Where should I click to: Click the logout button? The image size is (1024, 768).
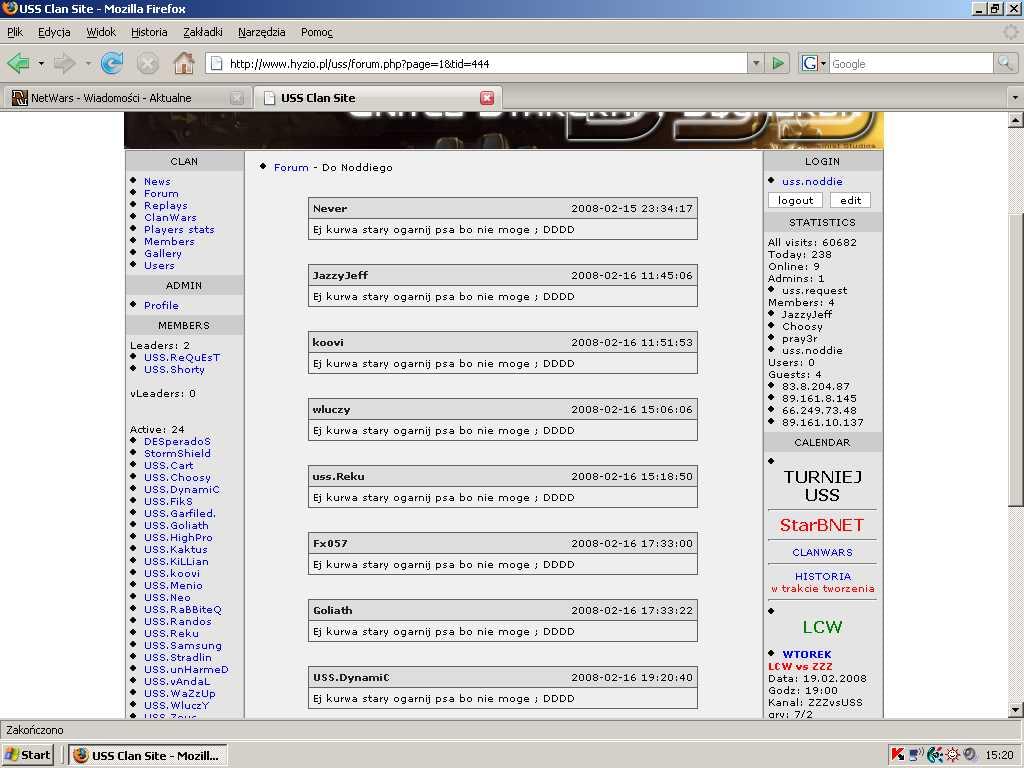point(795,200)
